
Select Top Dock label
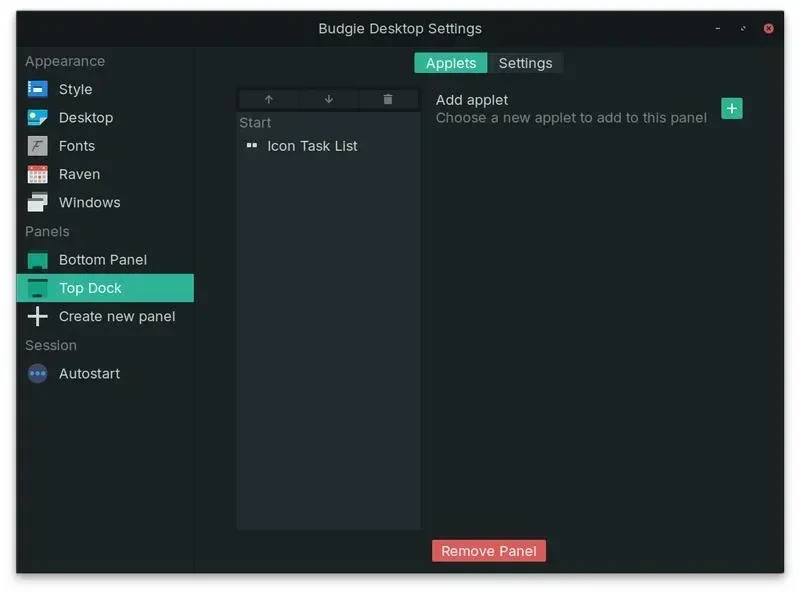pyautogui.click(x=90, y=288)
